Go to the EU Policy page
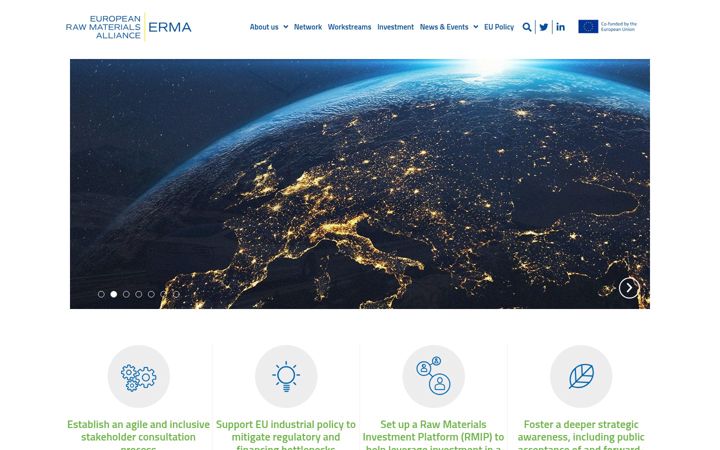The width and height of the screenshot is (720, 450). coord(499,27)
